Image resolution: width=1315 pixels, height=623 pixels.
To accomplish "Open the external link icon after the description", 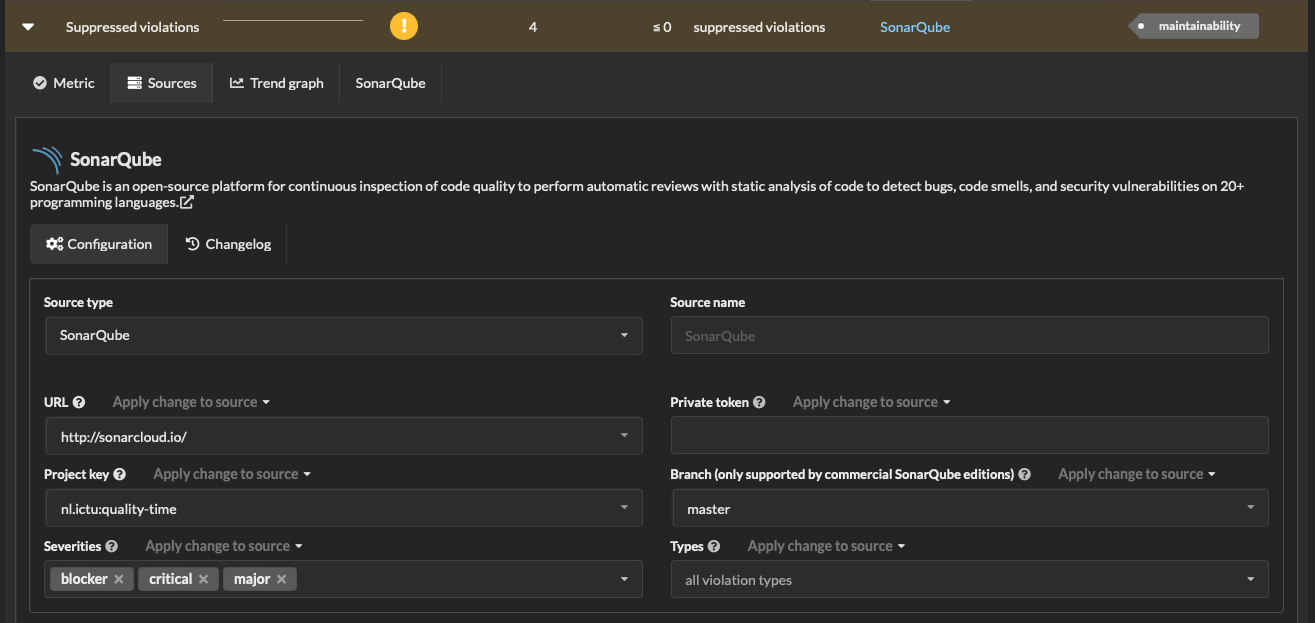I will click(x=186, y=202).
